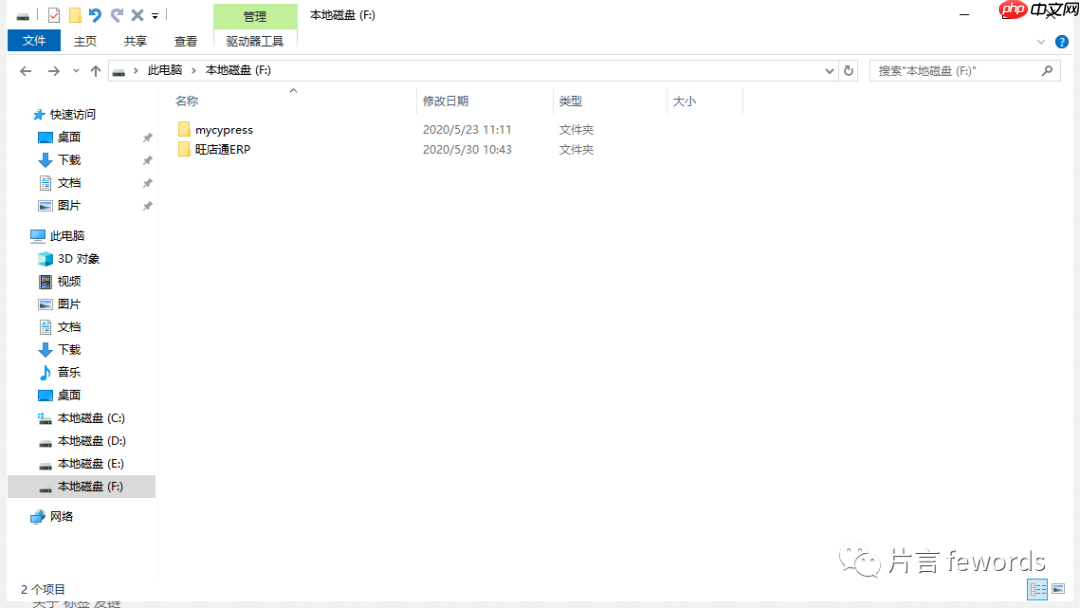Open 下载 under quick access
The image size is (1080, 608).
(x=69, y=160)
